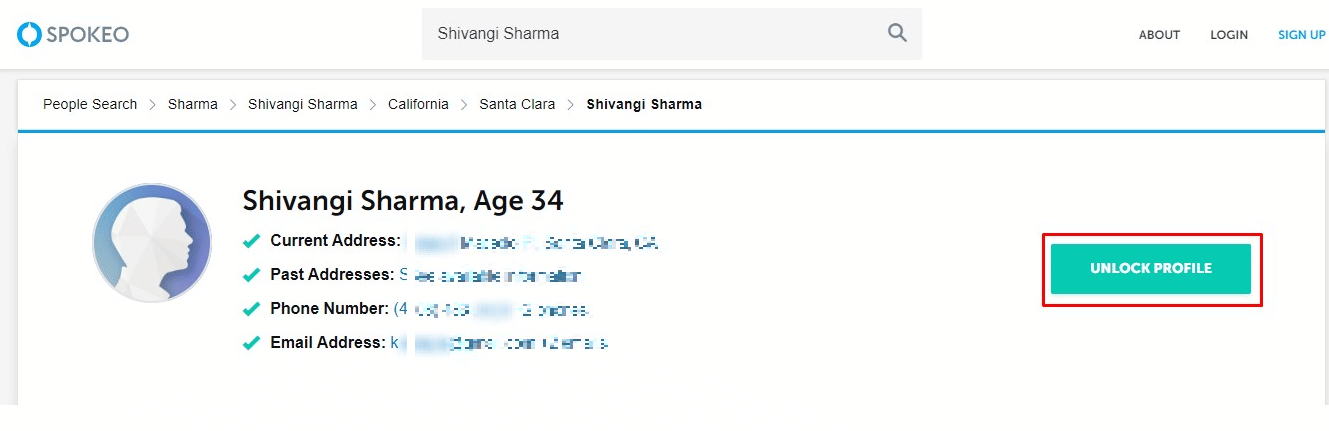This screenshot has width=1329, height=431.
Task: Click the UNLOCK PROFILE button
Action: click(x=1151, y=269)
